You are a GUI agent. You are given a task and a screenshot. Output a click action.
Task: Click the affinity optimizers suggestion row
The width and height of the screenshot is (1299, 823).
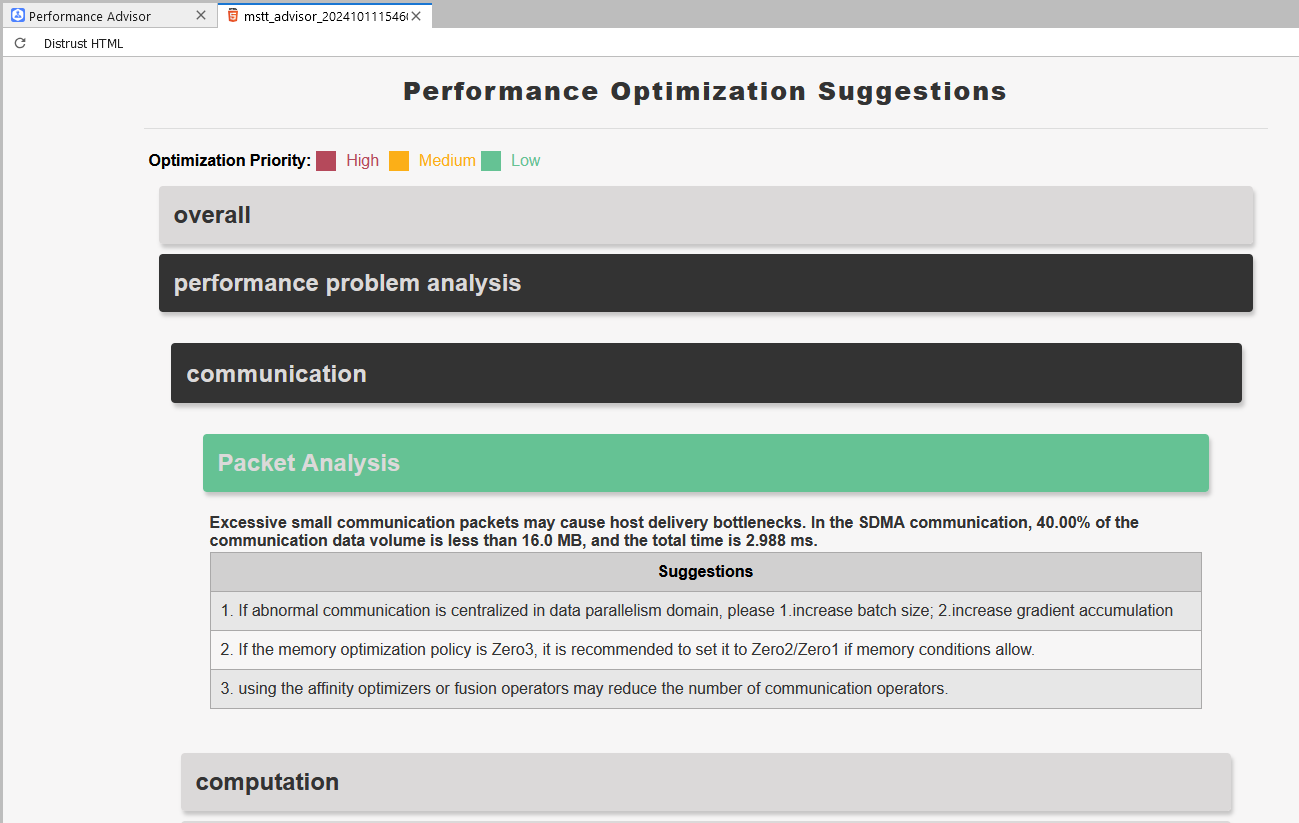pyautogui.click(x=706, y=689)
